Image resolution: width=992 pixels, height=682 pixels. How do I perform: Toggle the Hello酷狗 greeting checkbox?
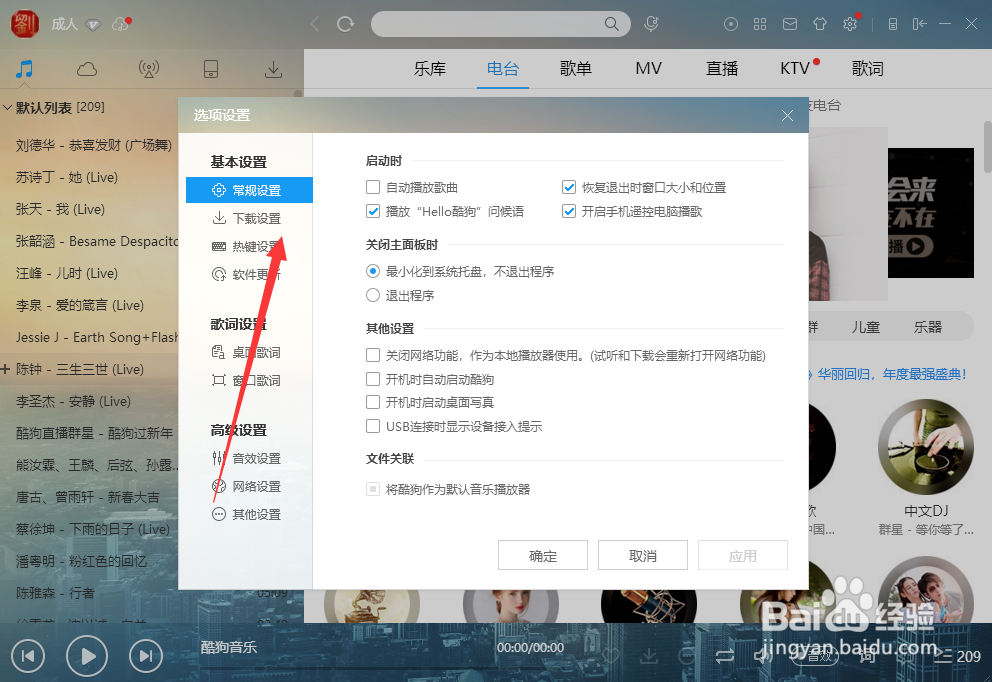(373, 211)
